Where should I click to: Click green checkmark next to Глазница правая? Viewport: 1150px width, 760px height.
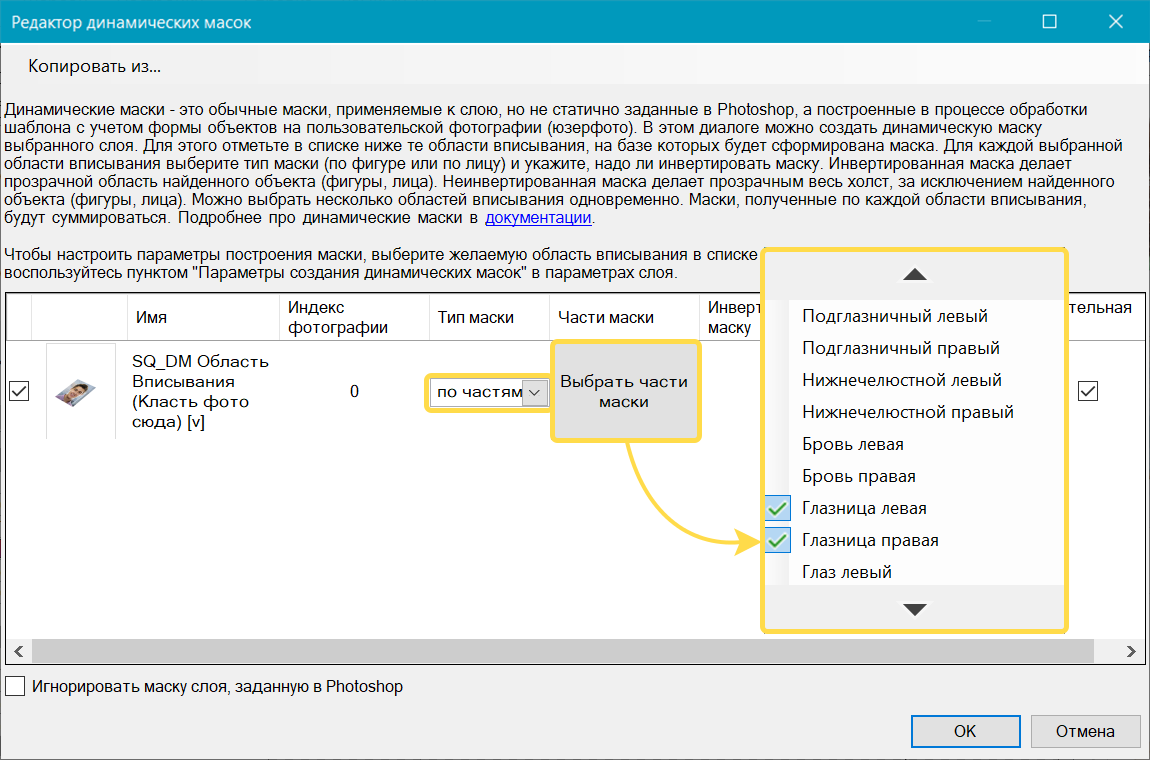pyautogui.click(x=778, y=541)
